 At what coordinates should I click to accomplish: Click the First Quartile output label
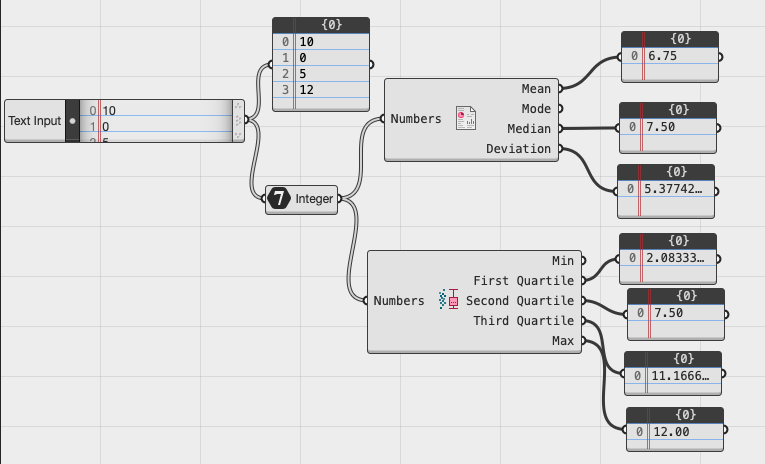pyautogui.click(x=523, y=281)
